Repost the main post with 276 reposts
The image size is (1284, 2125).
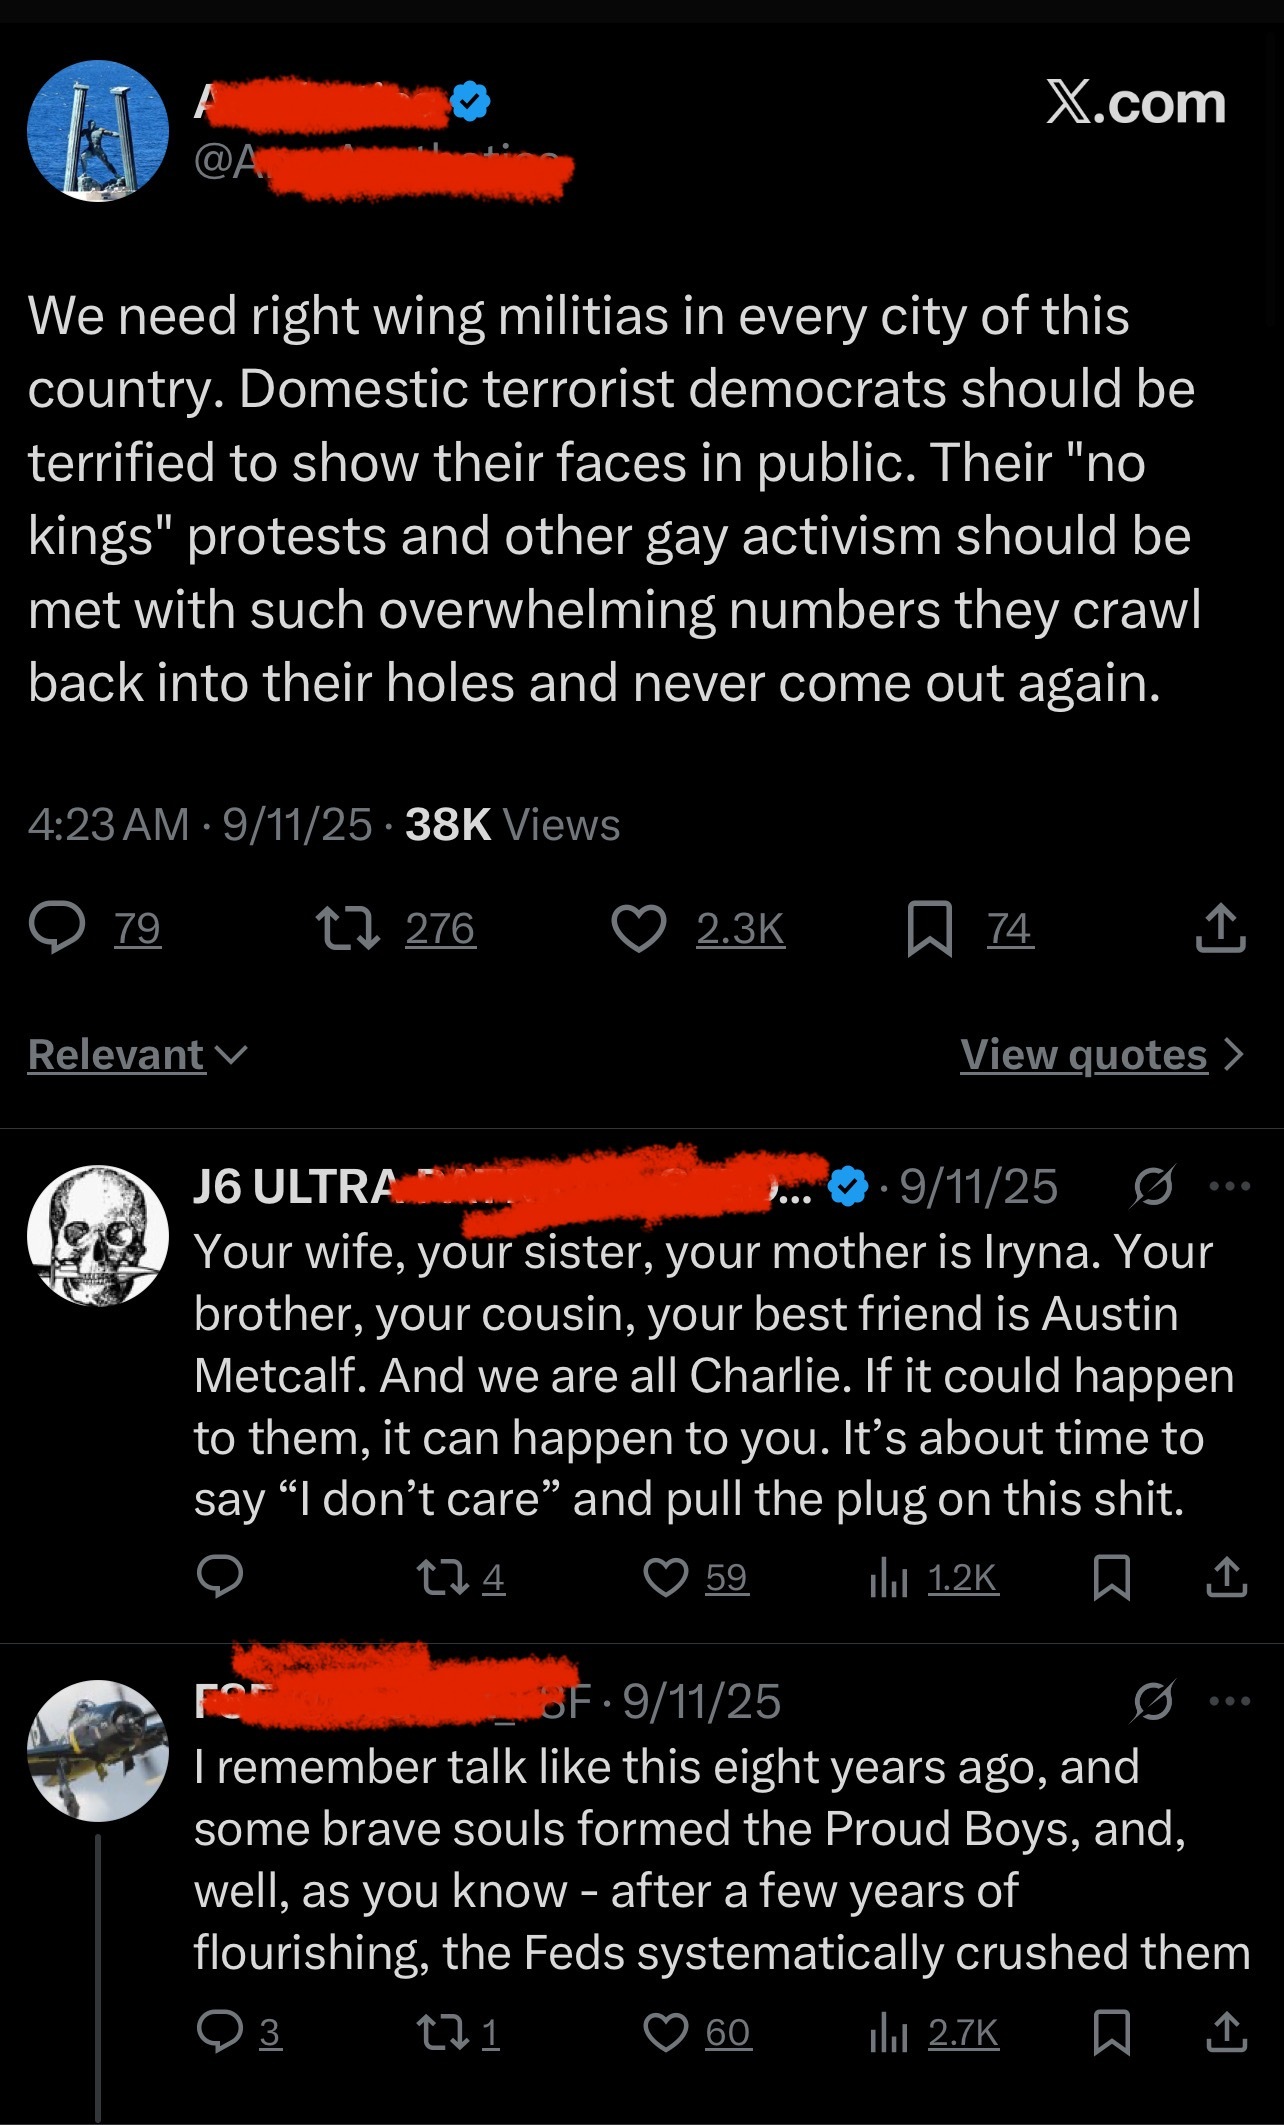[x=347, y=929]
